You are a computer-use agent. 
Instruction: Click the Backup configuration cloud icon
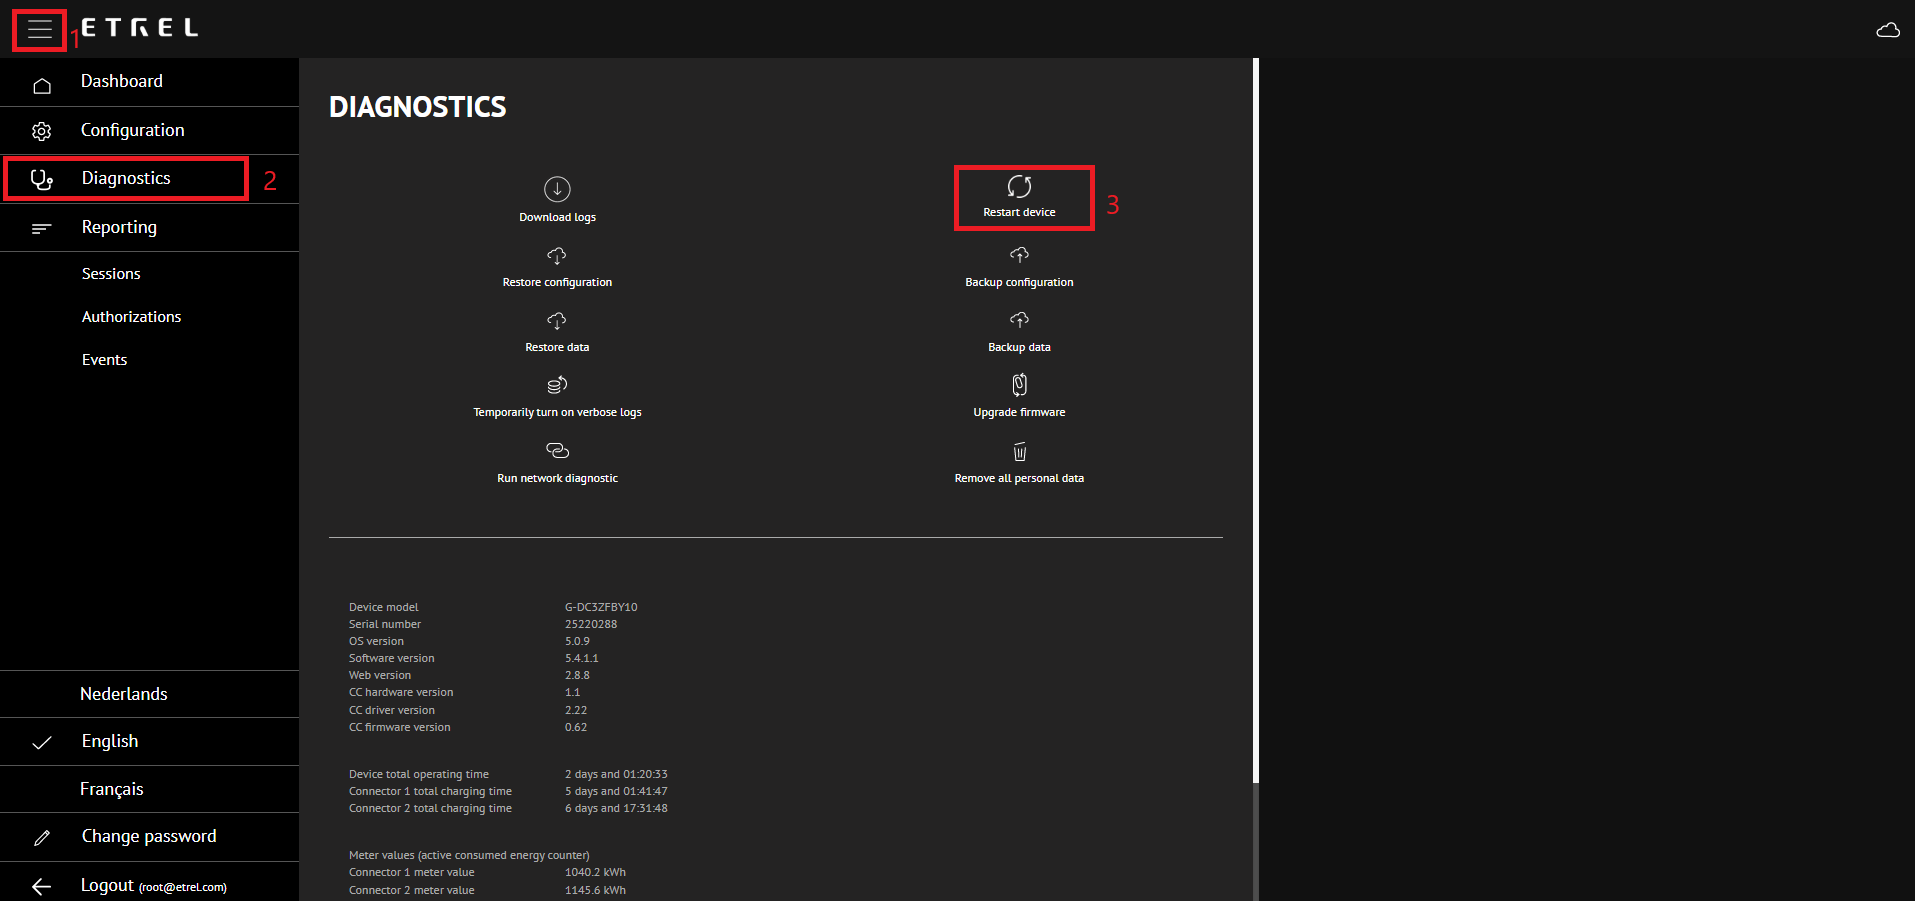point(1019,256)
